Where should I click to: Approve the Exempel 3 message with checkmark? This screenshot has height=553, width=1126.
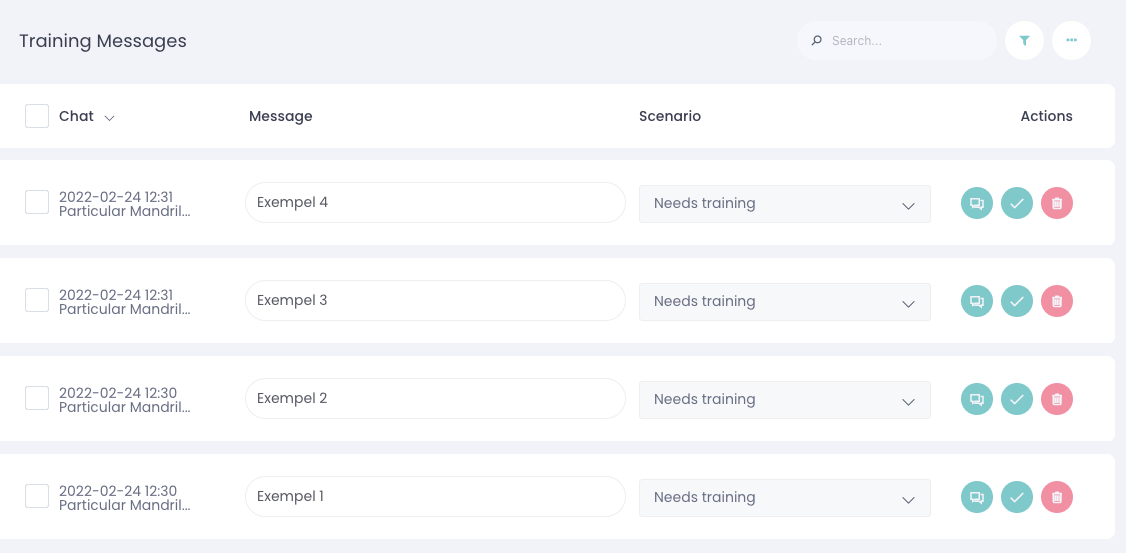coord(1017,301)
